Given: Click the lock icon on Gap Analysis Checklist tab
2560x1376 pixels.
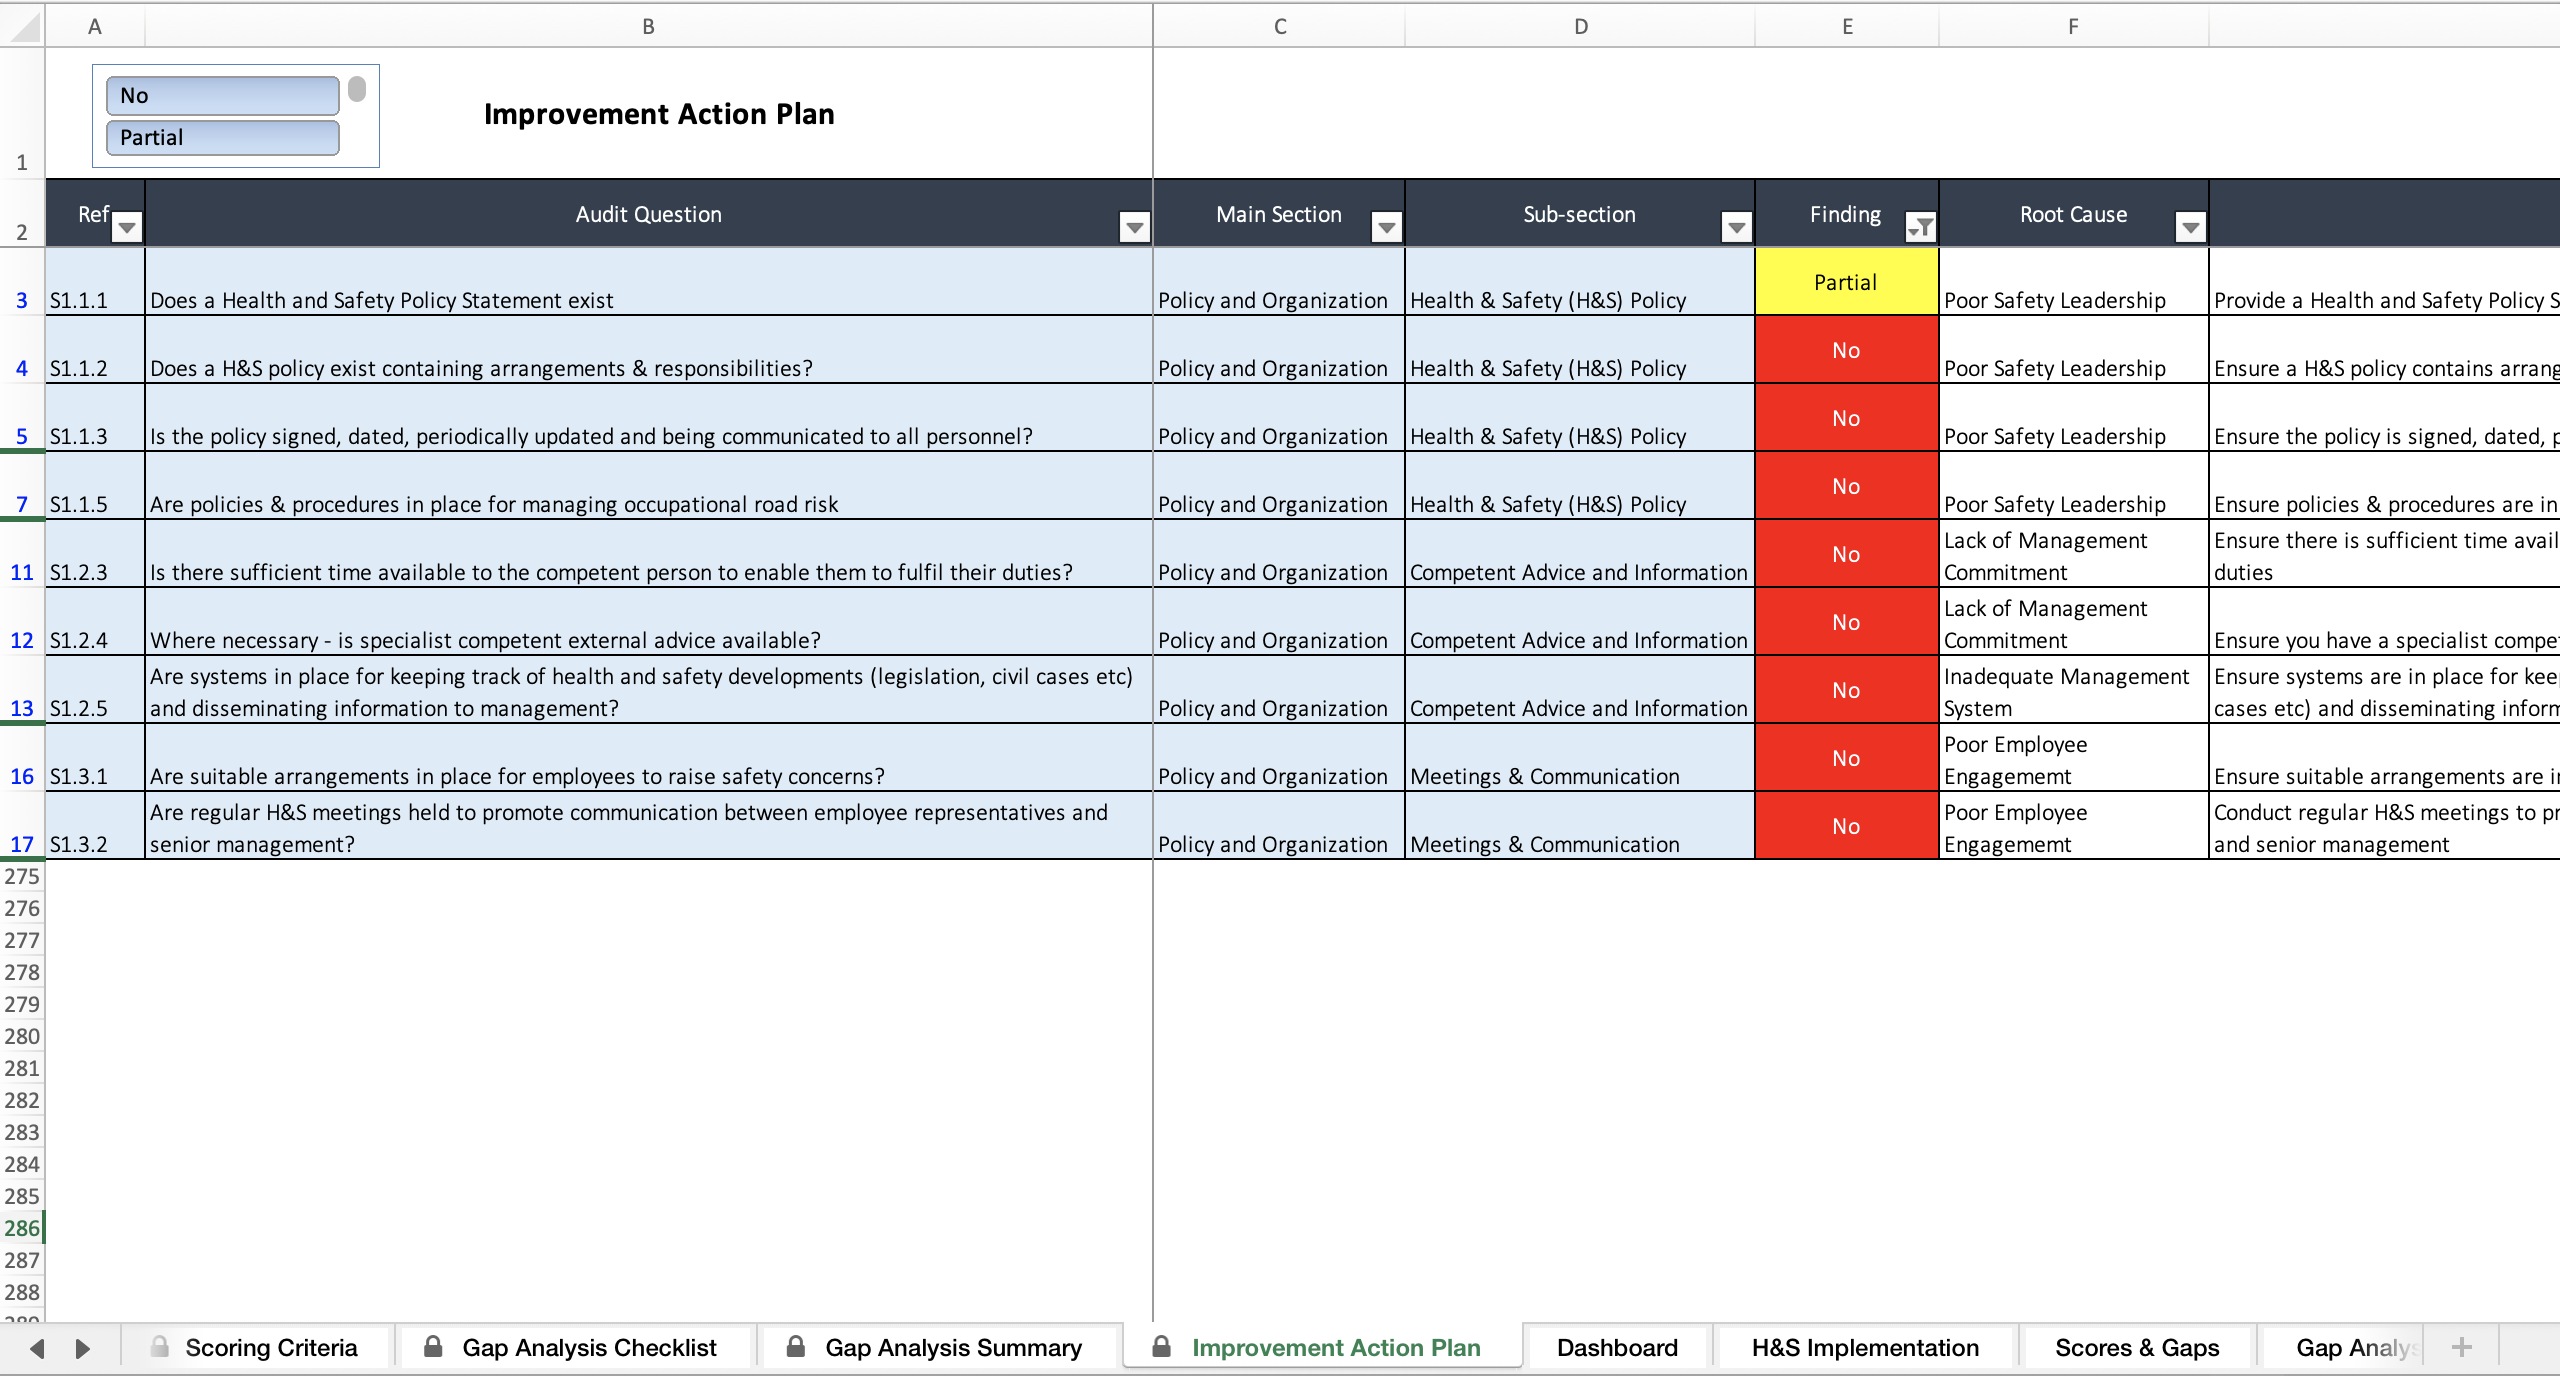Looking at the screenshot, I should pos(433,1346).
